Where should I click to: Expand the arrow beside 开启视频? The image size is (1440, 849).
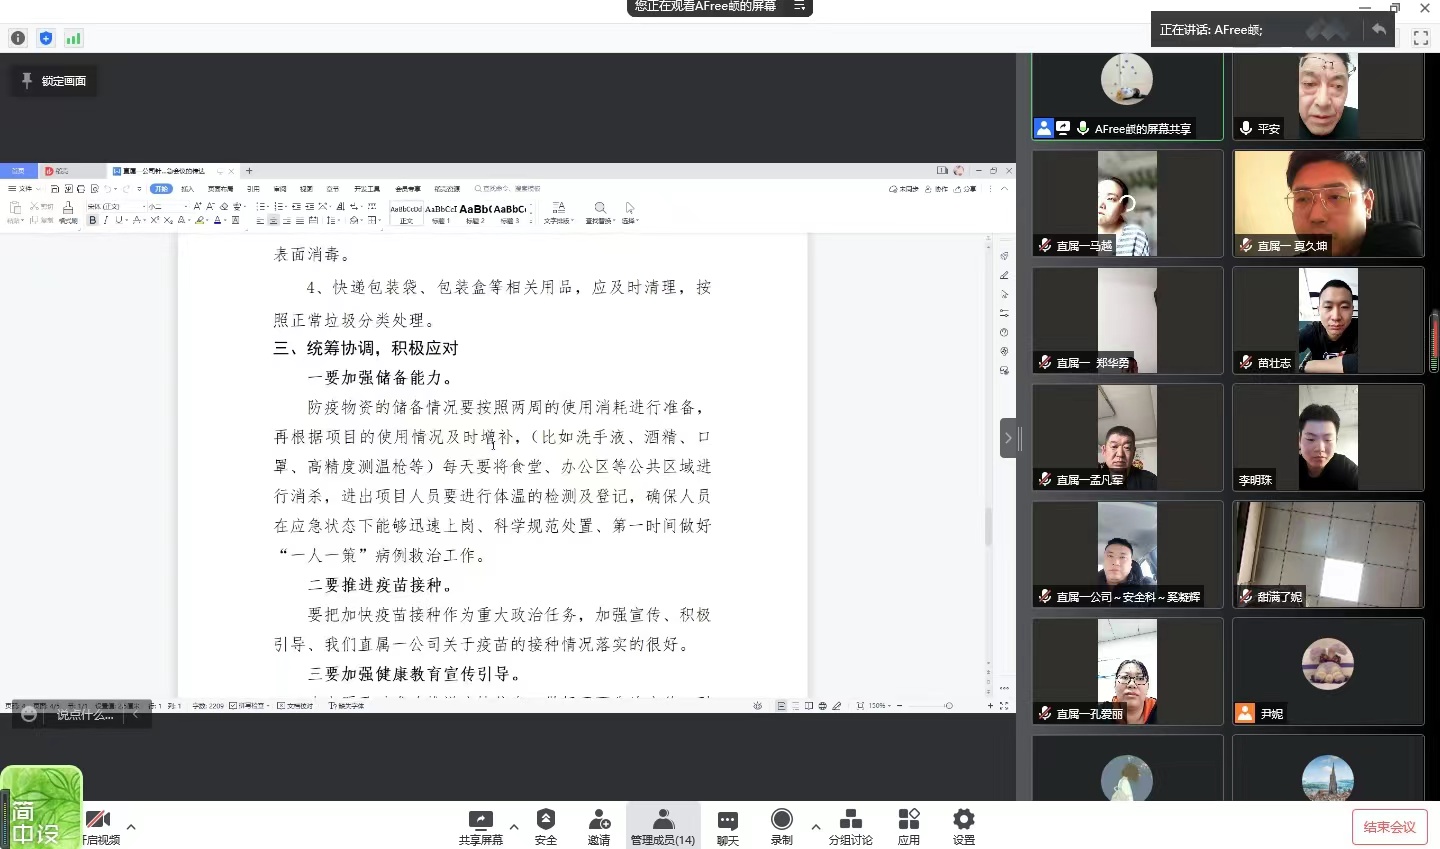coord(131,827)
